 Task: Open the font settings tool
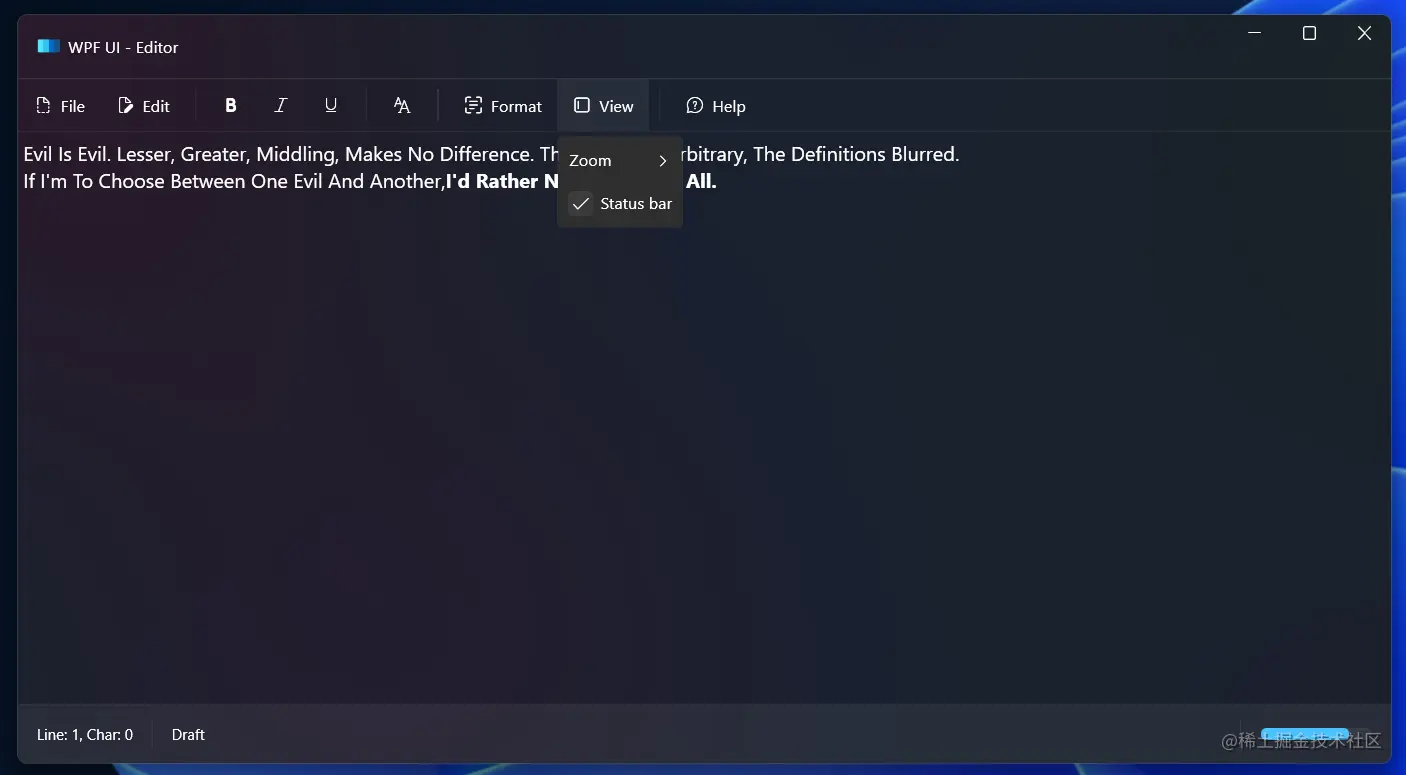pos(401,105)
